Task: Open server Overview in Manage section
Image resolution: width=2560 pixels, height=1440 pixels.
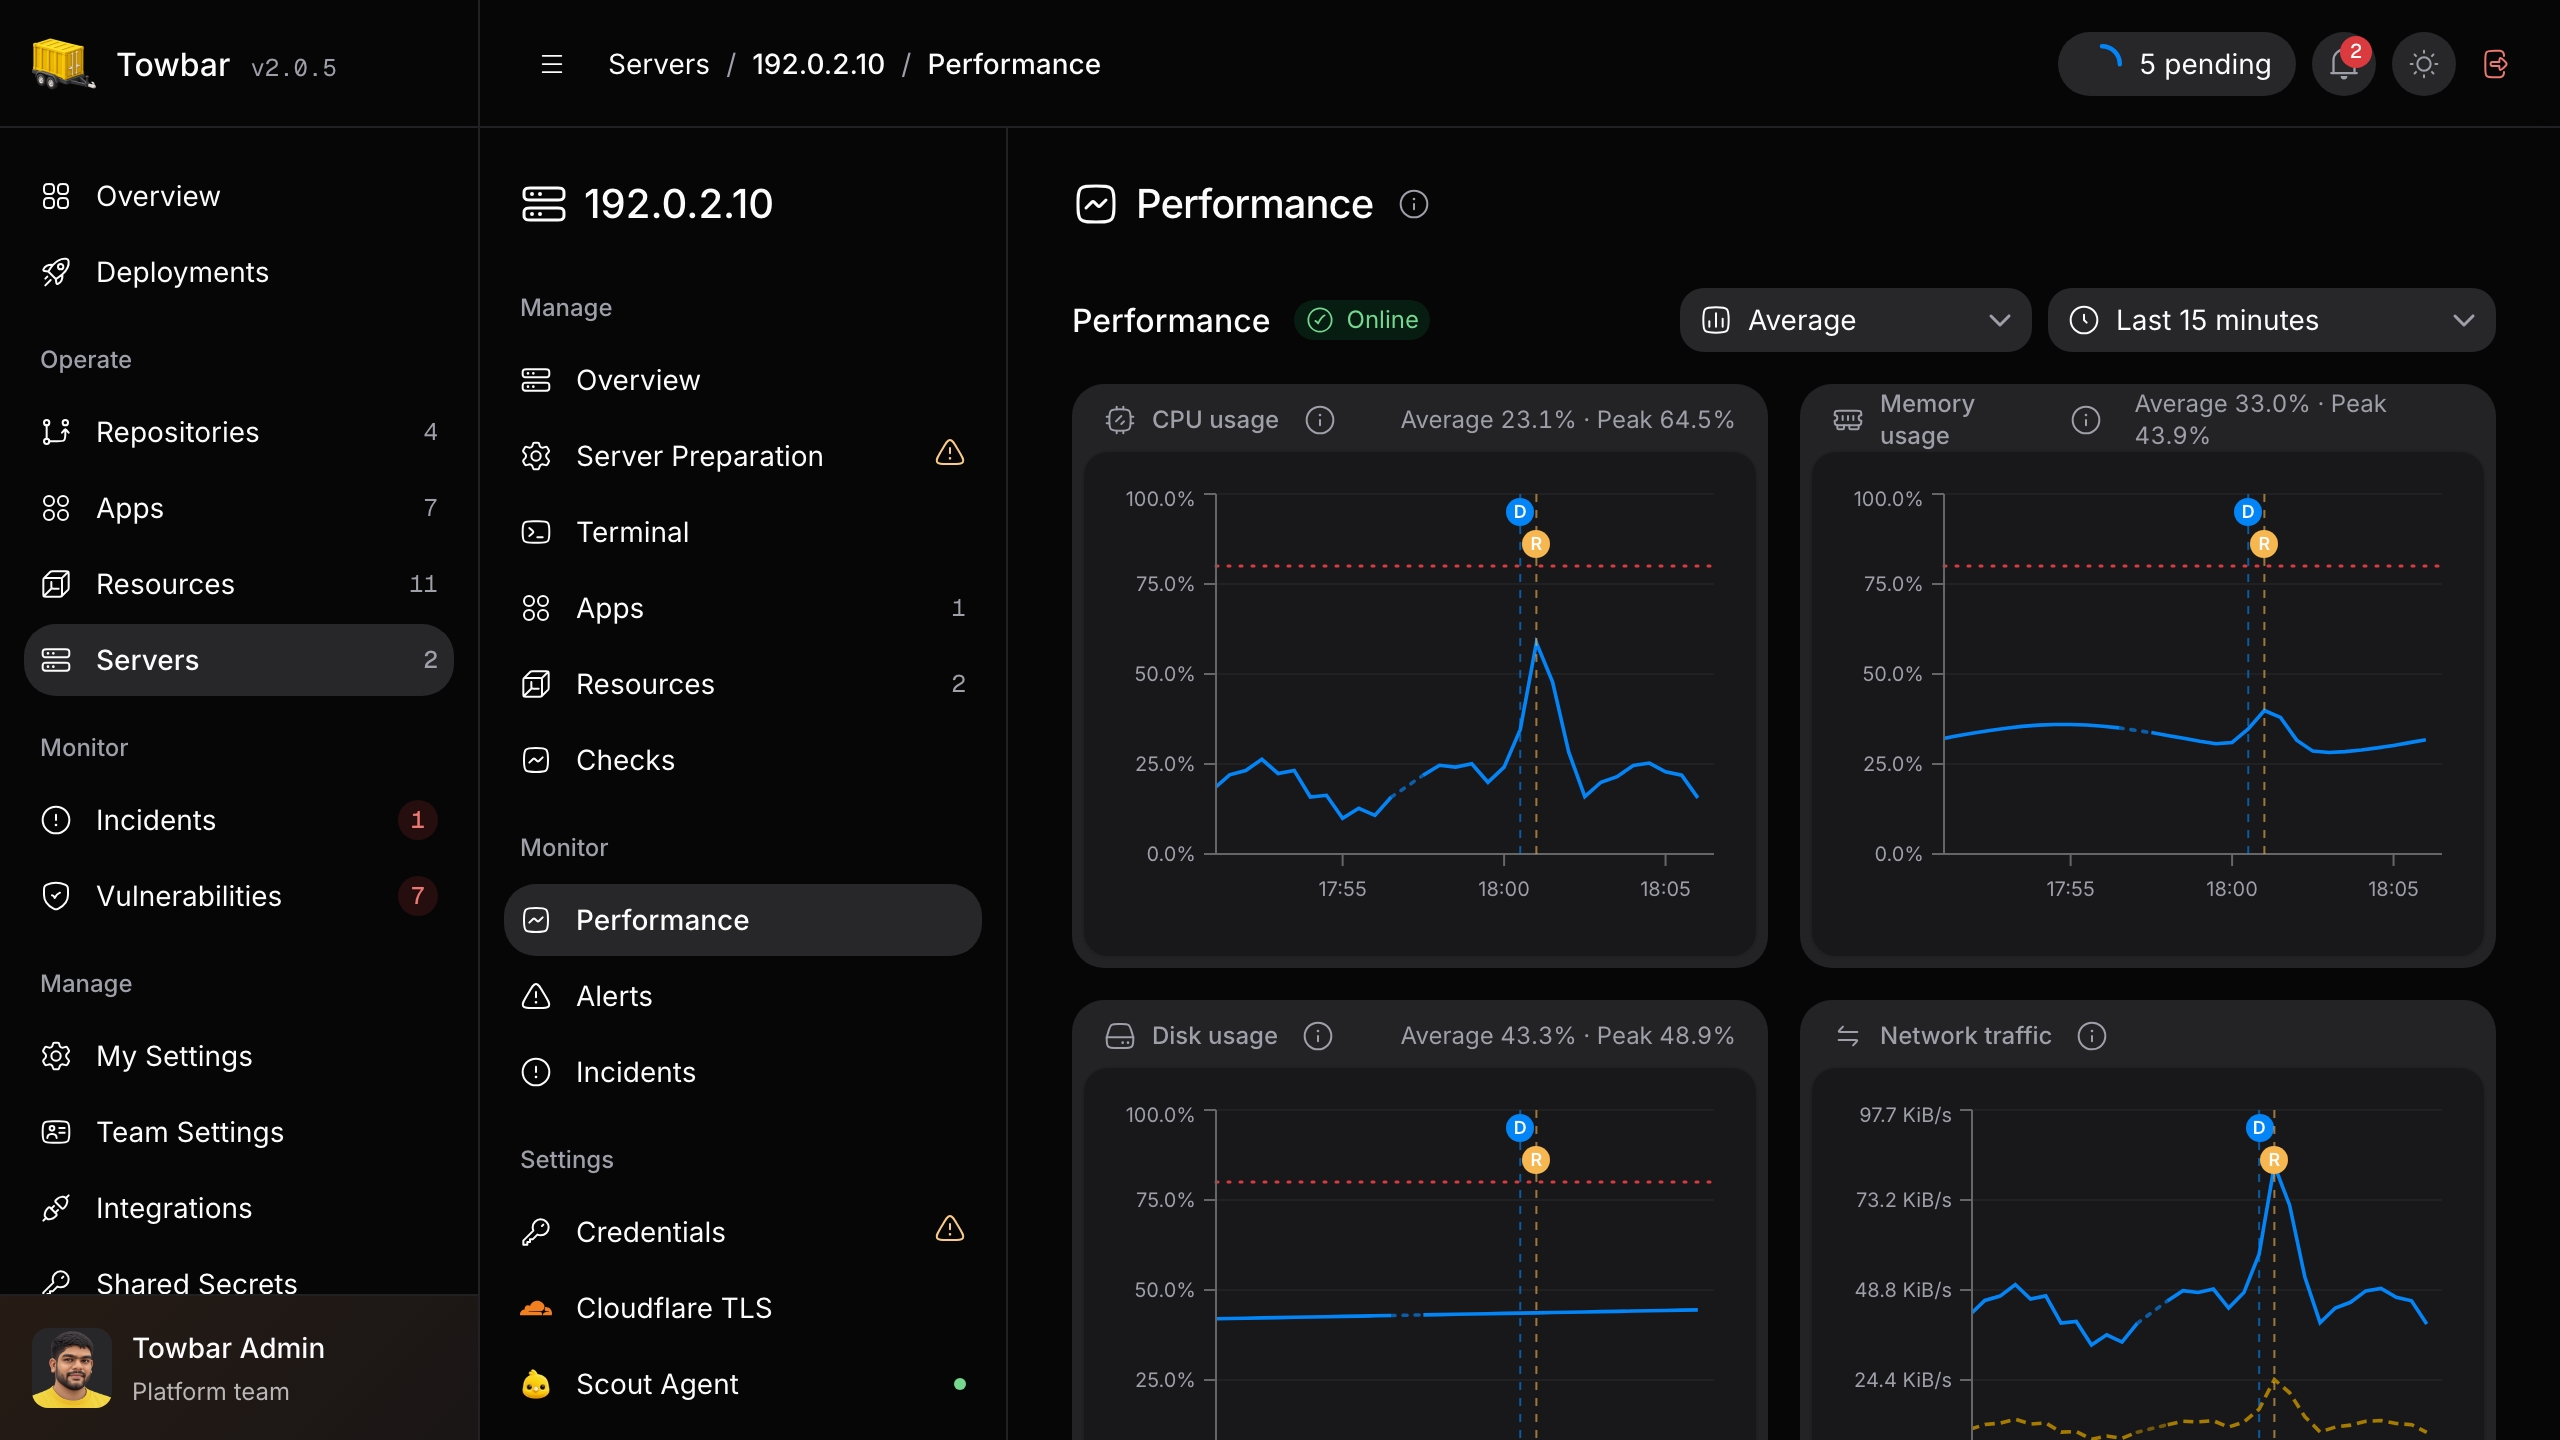Action: click(x=743, y=380)
